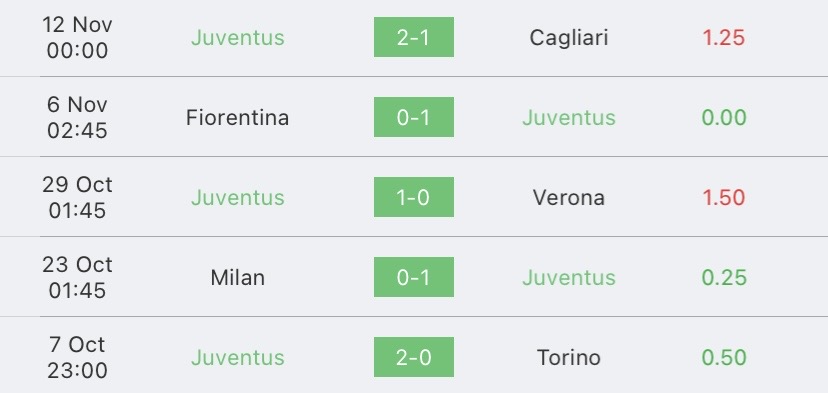Open the 0-1 Fiorentina vs Juventus score
Viewport: 828px width, 393px height.
413,117
